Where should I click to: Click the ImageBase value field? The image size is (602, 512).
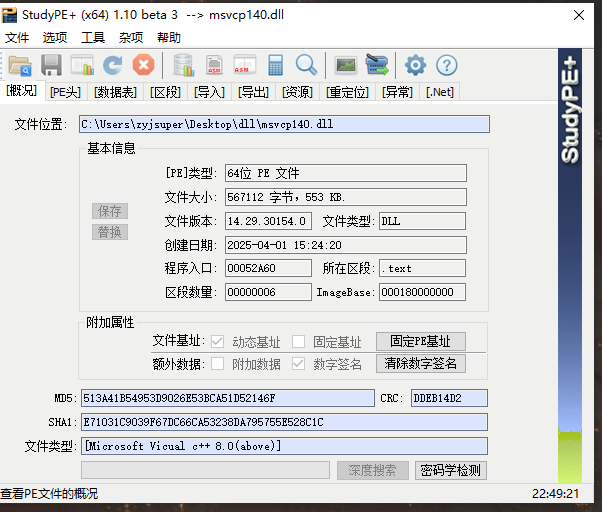click(422, 292)
